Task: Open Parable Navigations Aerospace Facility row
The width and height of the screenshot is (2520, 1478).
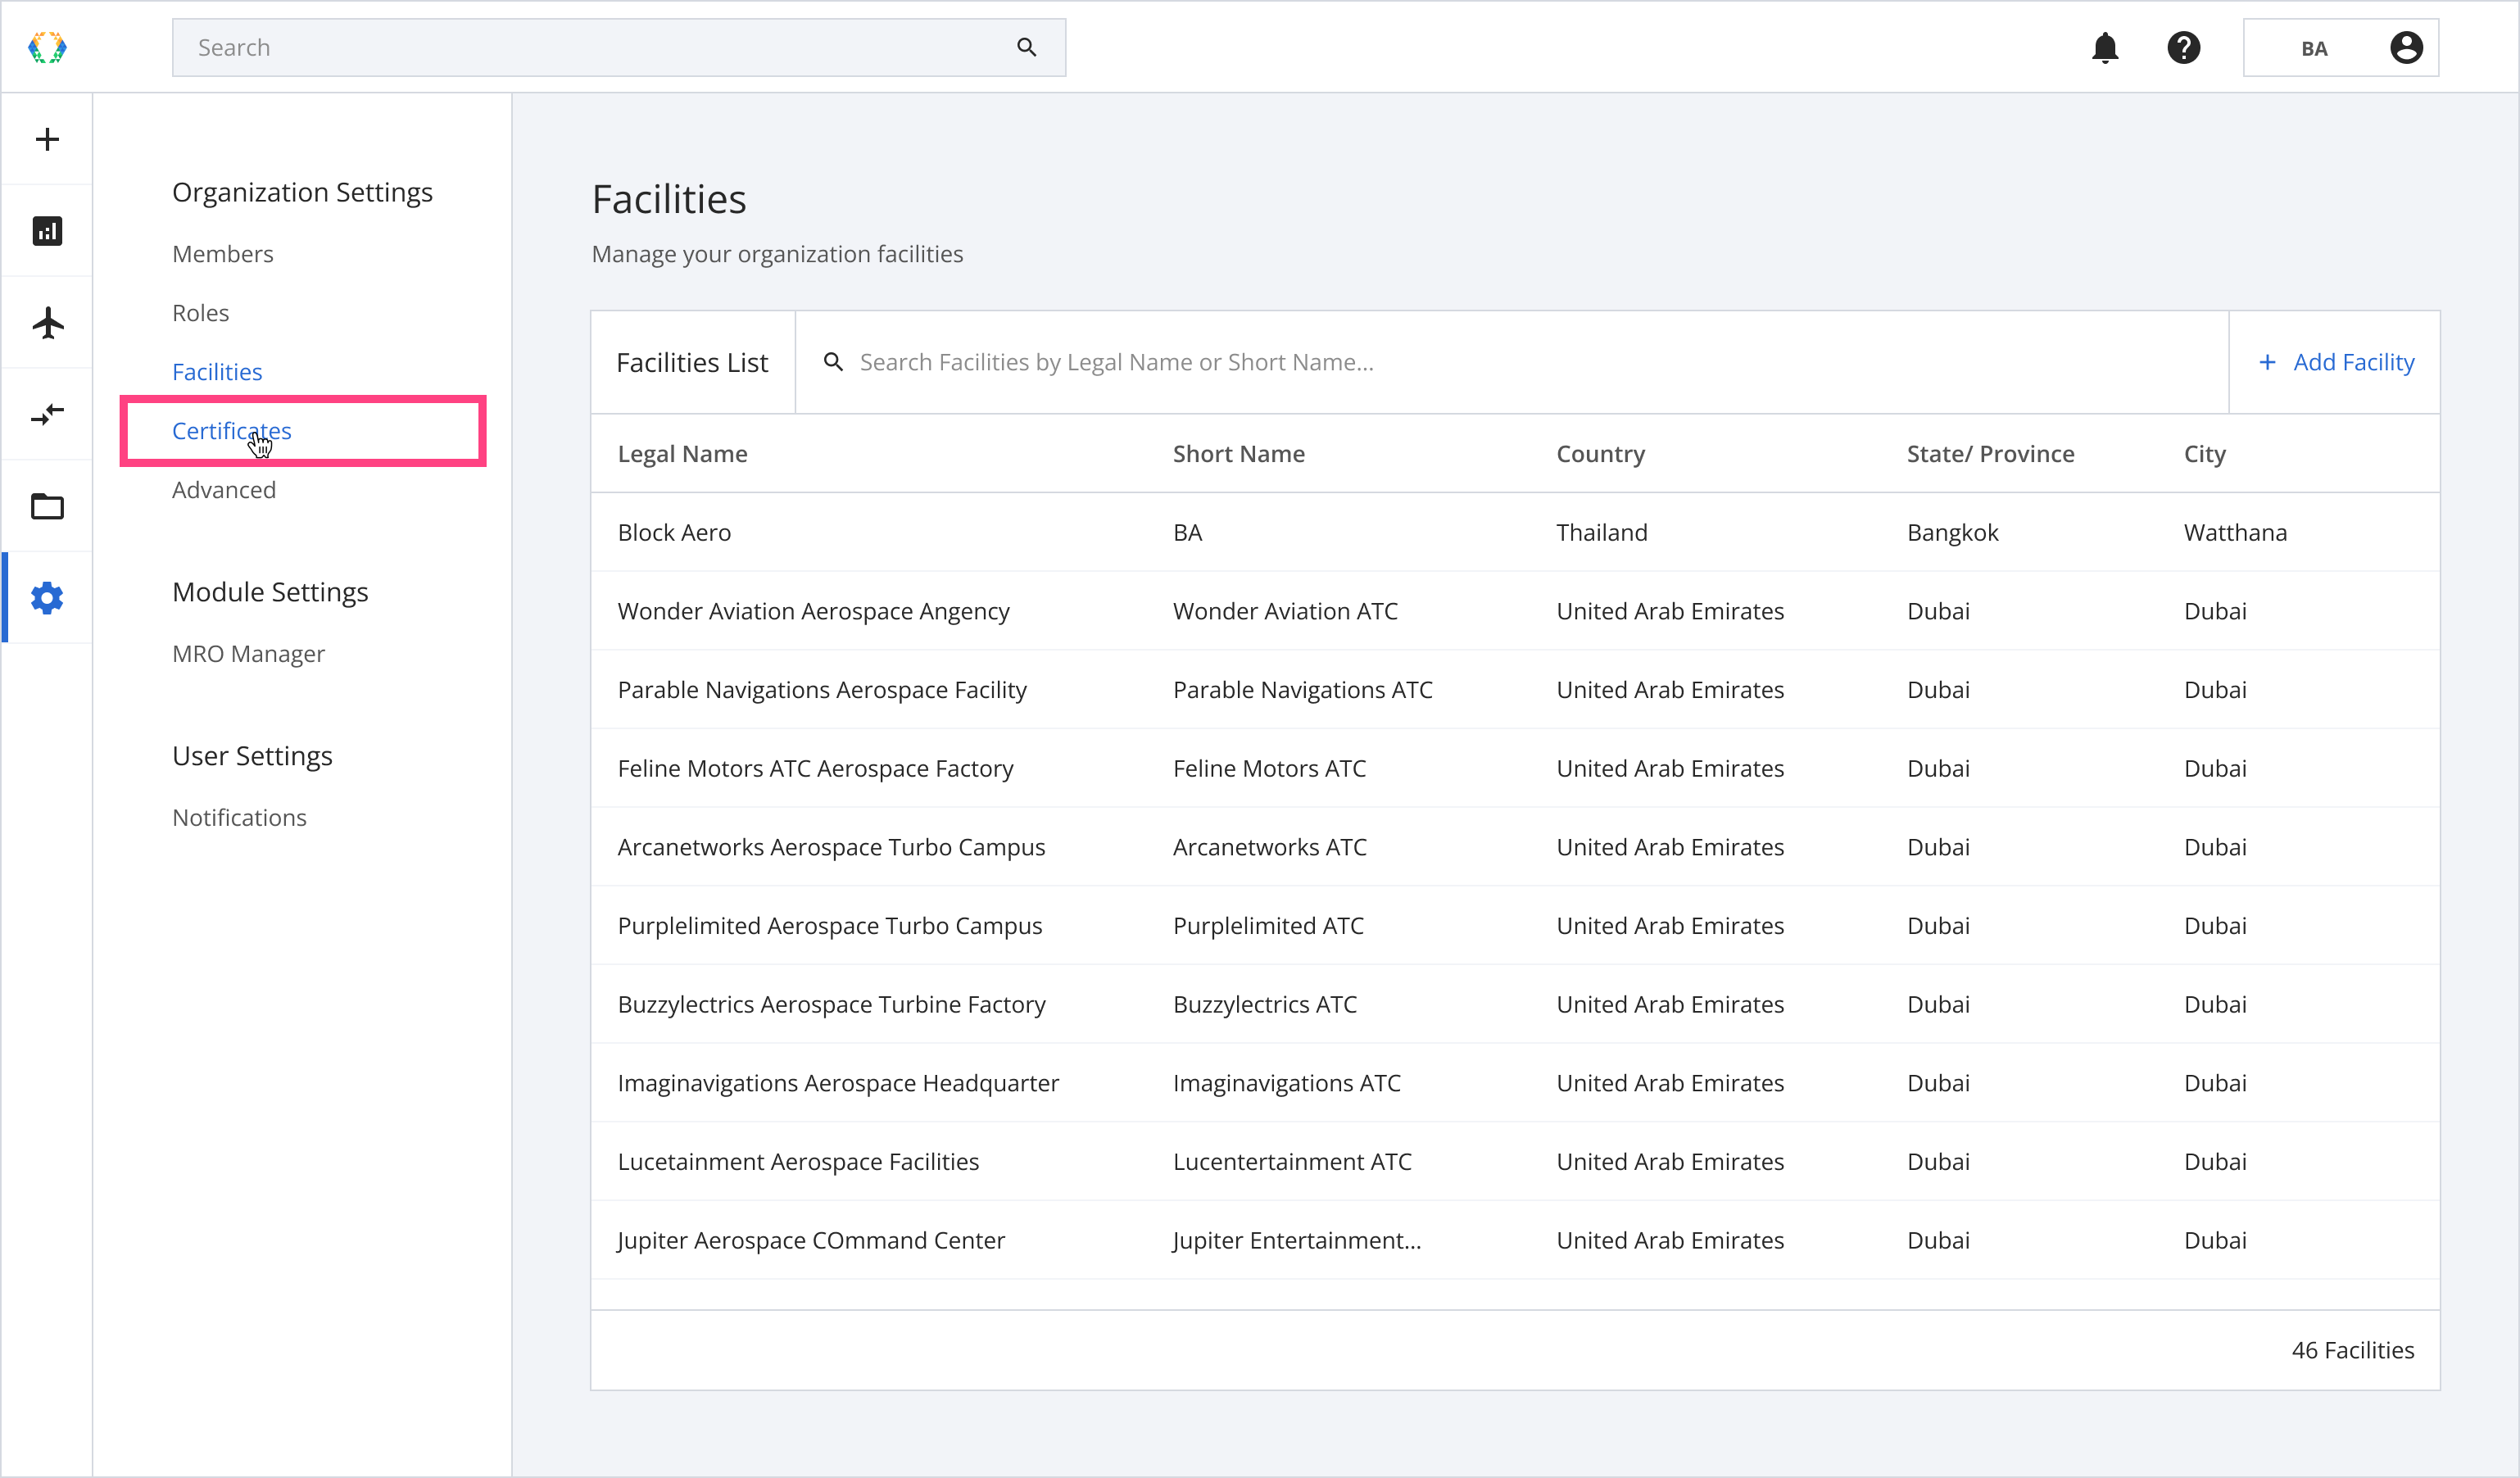Action: point(1515,690)
